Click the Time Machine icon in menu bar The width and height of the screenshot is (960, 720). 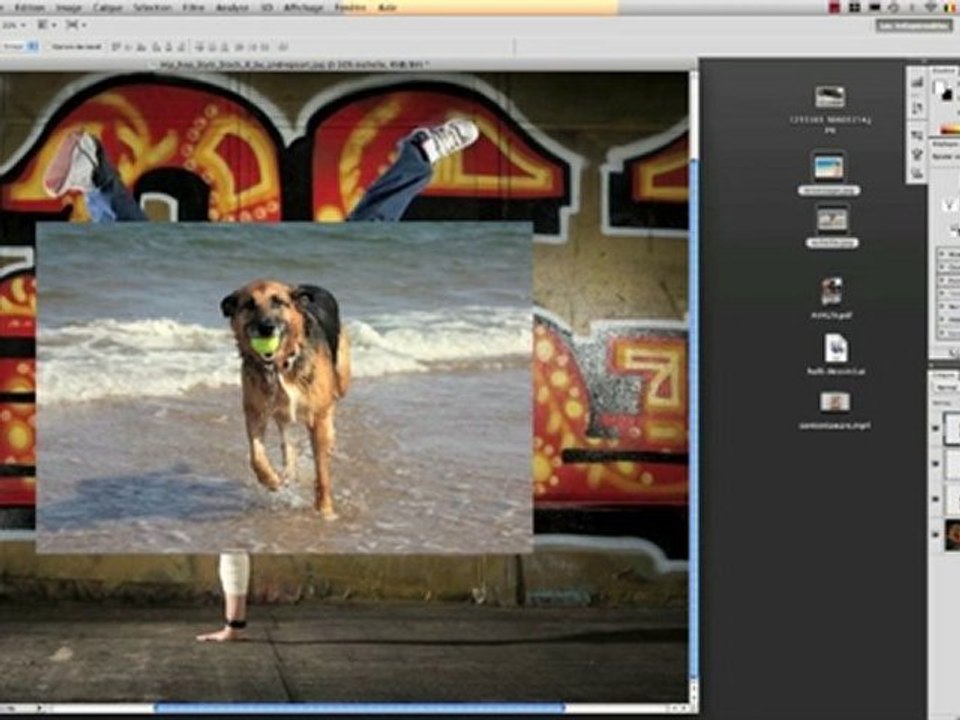[x=893, y=7]
